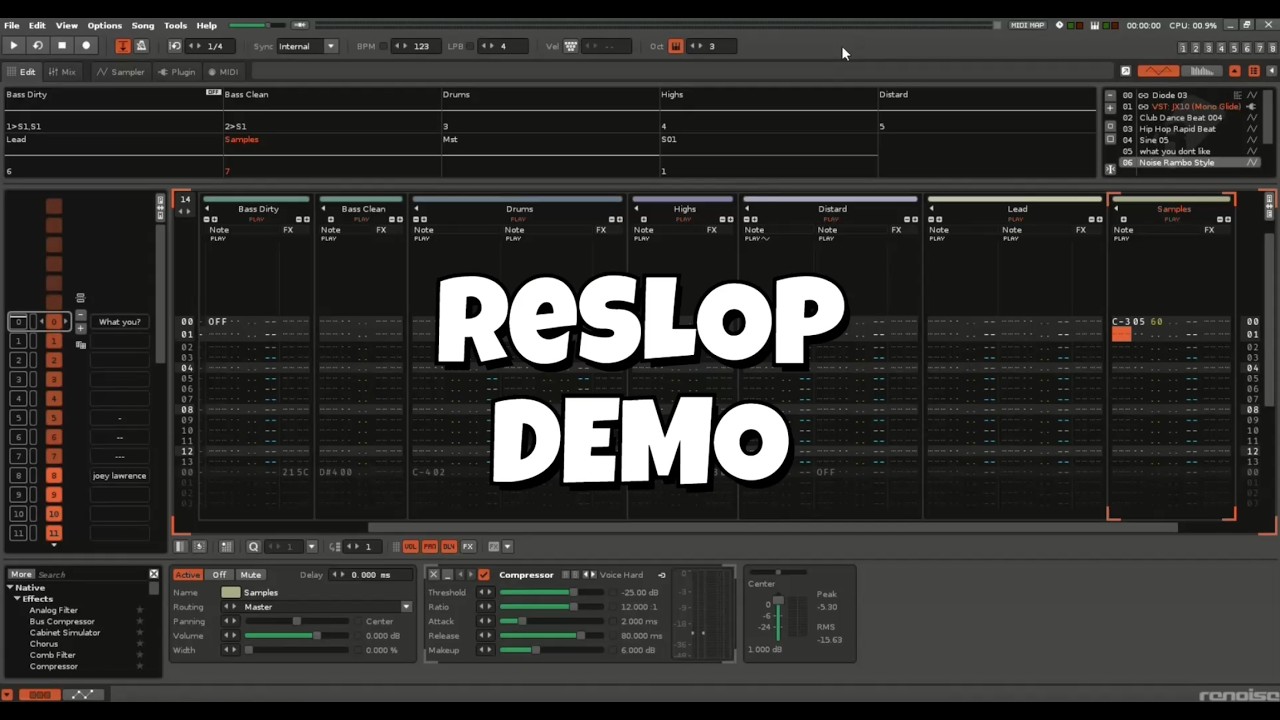Open the Tools menu
The height and width of the screenshot is (720, 1280).
pos(175,25)
